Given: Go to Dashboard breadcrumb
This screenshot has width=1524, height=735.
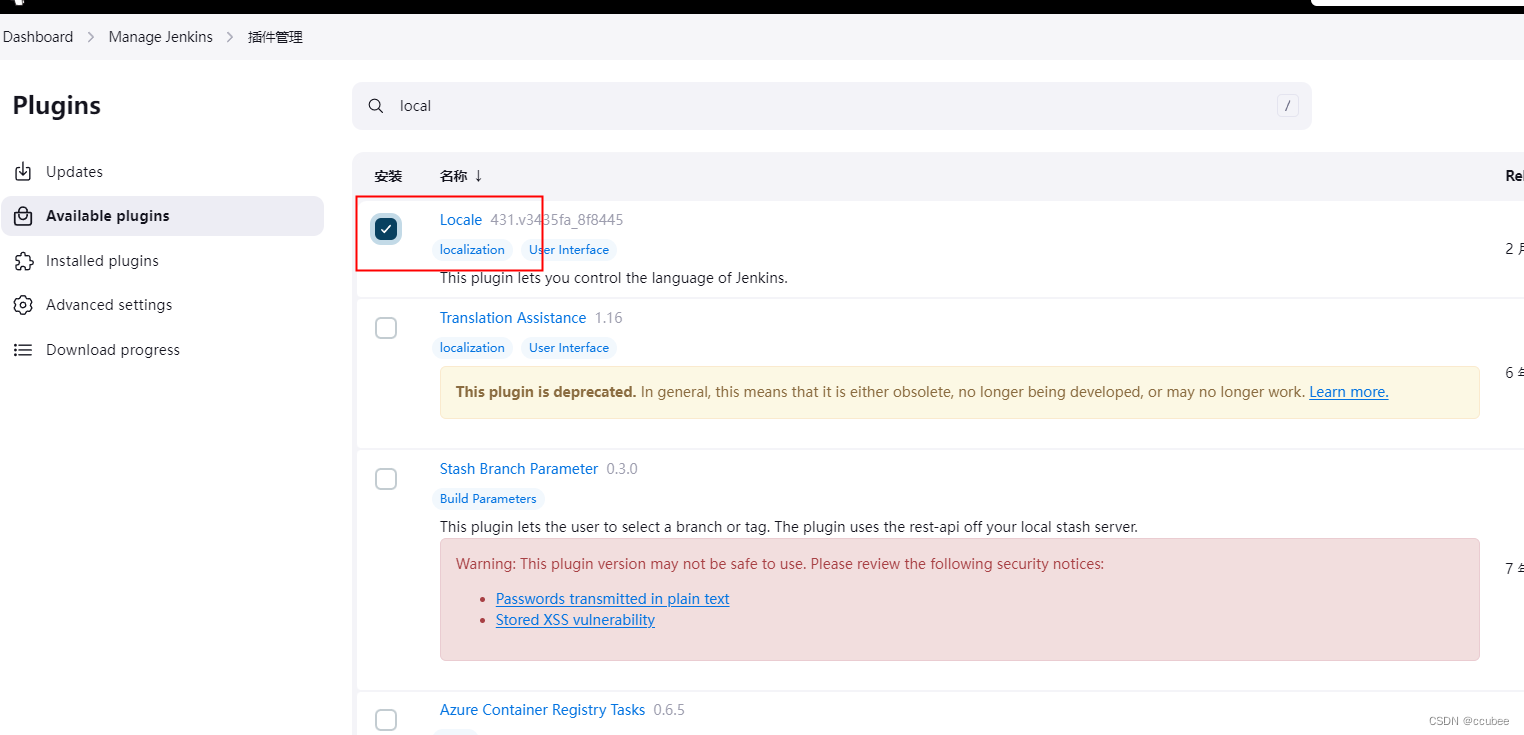Looking at the screenshot, I should (x=38, y=37).
